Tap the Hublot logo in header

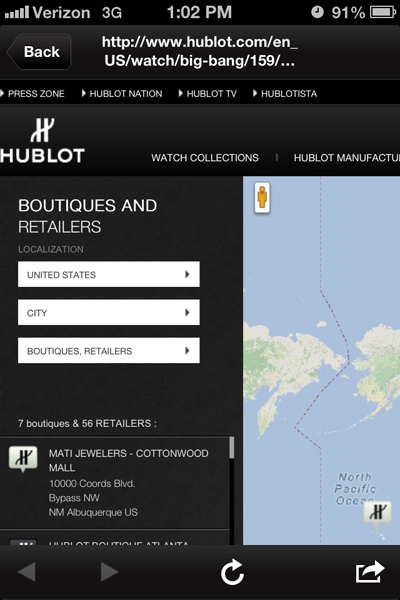coord(42,140)
